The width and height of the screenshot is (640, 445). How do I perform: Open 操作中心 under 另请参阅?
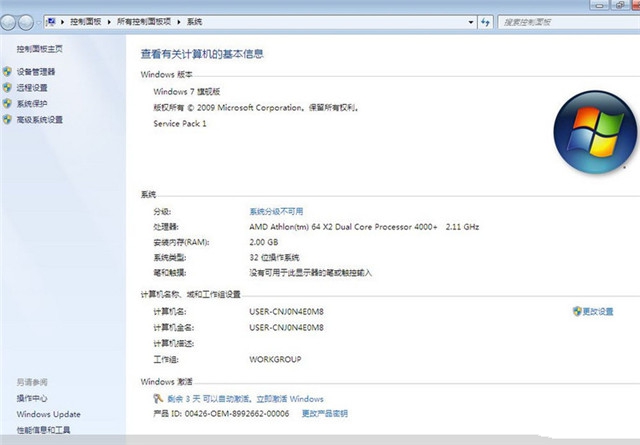32,398
